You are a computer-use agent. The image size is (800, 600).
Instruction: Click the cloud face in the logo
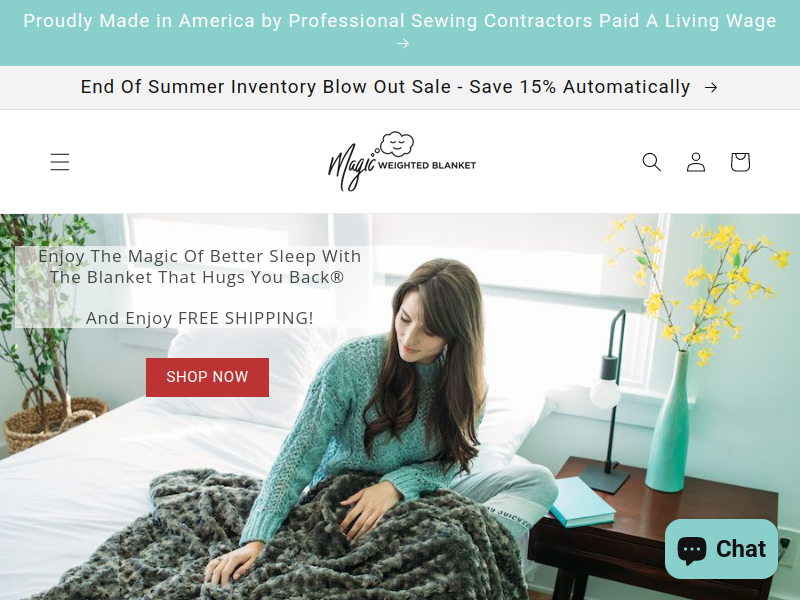(397, 144)
